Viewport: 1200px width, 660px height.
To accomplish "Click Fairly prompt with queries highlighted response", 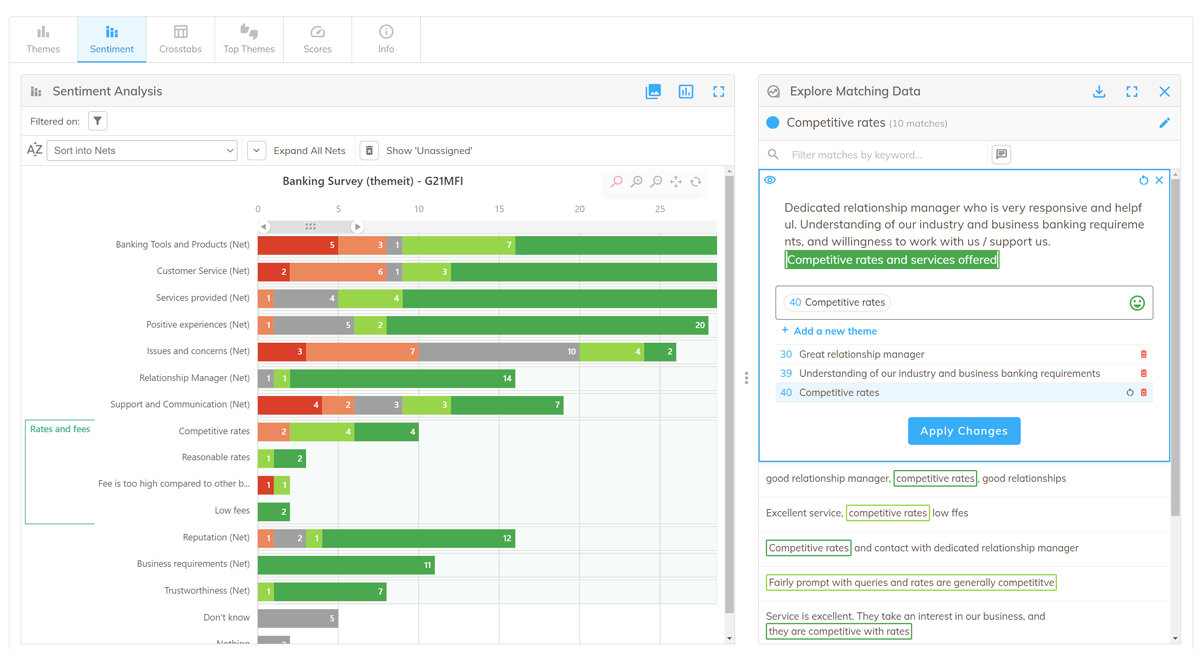I will pos(911,582).
